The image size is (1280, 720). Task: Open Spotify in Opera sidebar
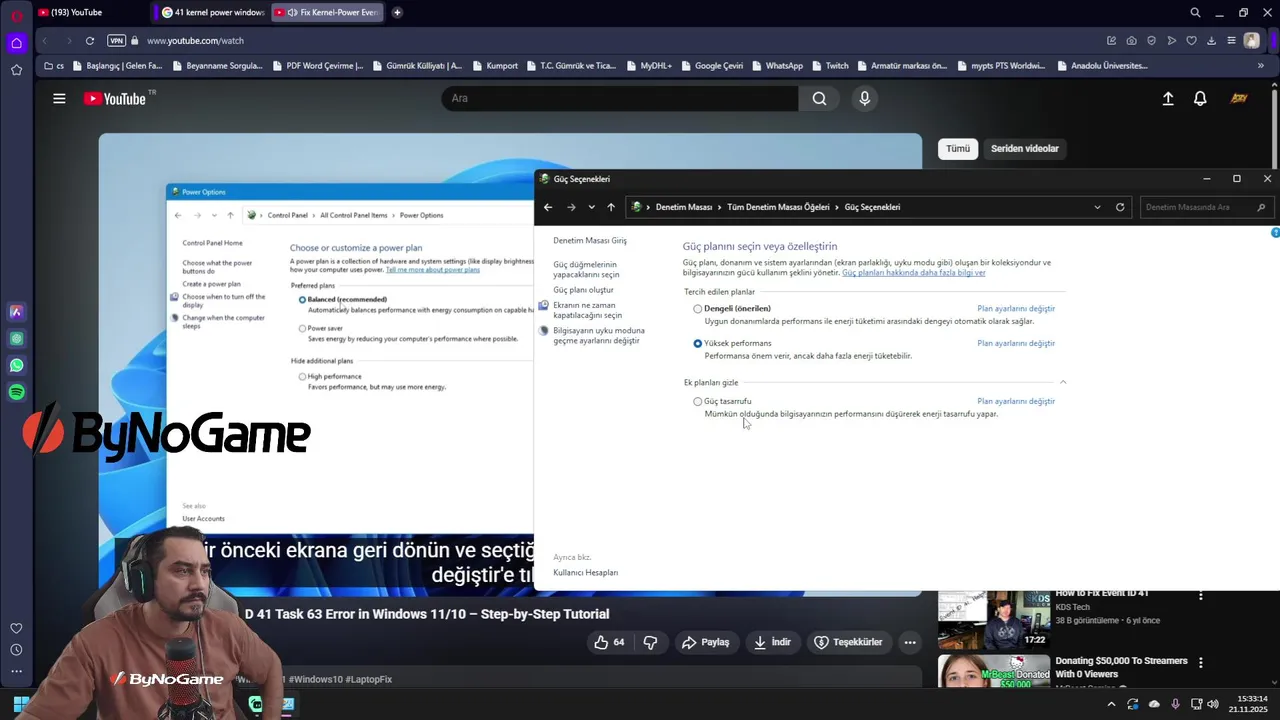[16, 393]
